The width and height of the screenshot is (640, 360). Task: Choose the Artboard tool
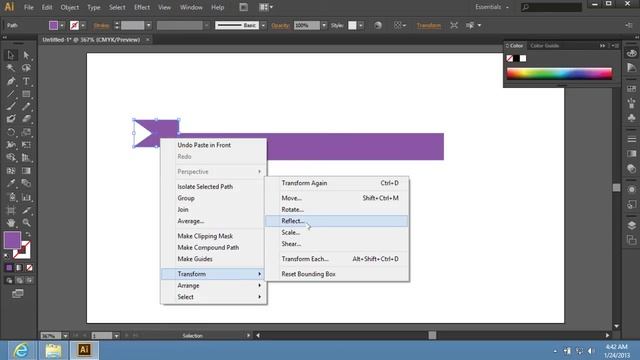click(x=11, y=210)
